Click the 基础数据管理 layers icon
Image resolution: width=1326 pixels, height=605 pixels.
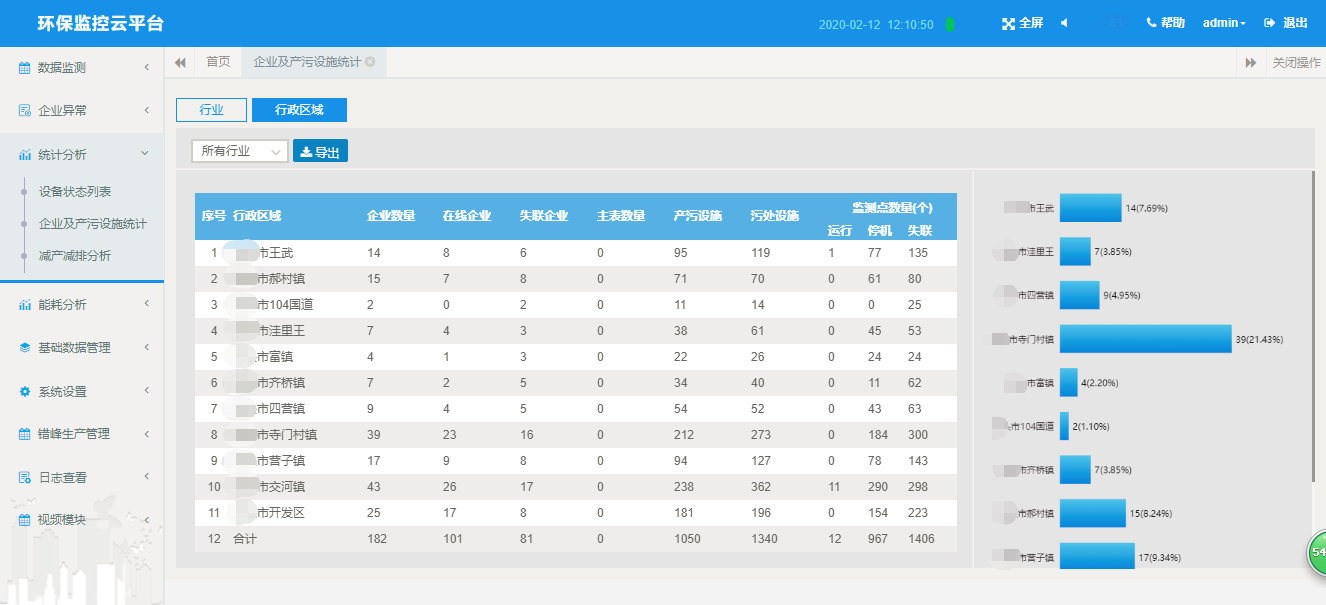25,348
